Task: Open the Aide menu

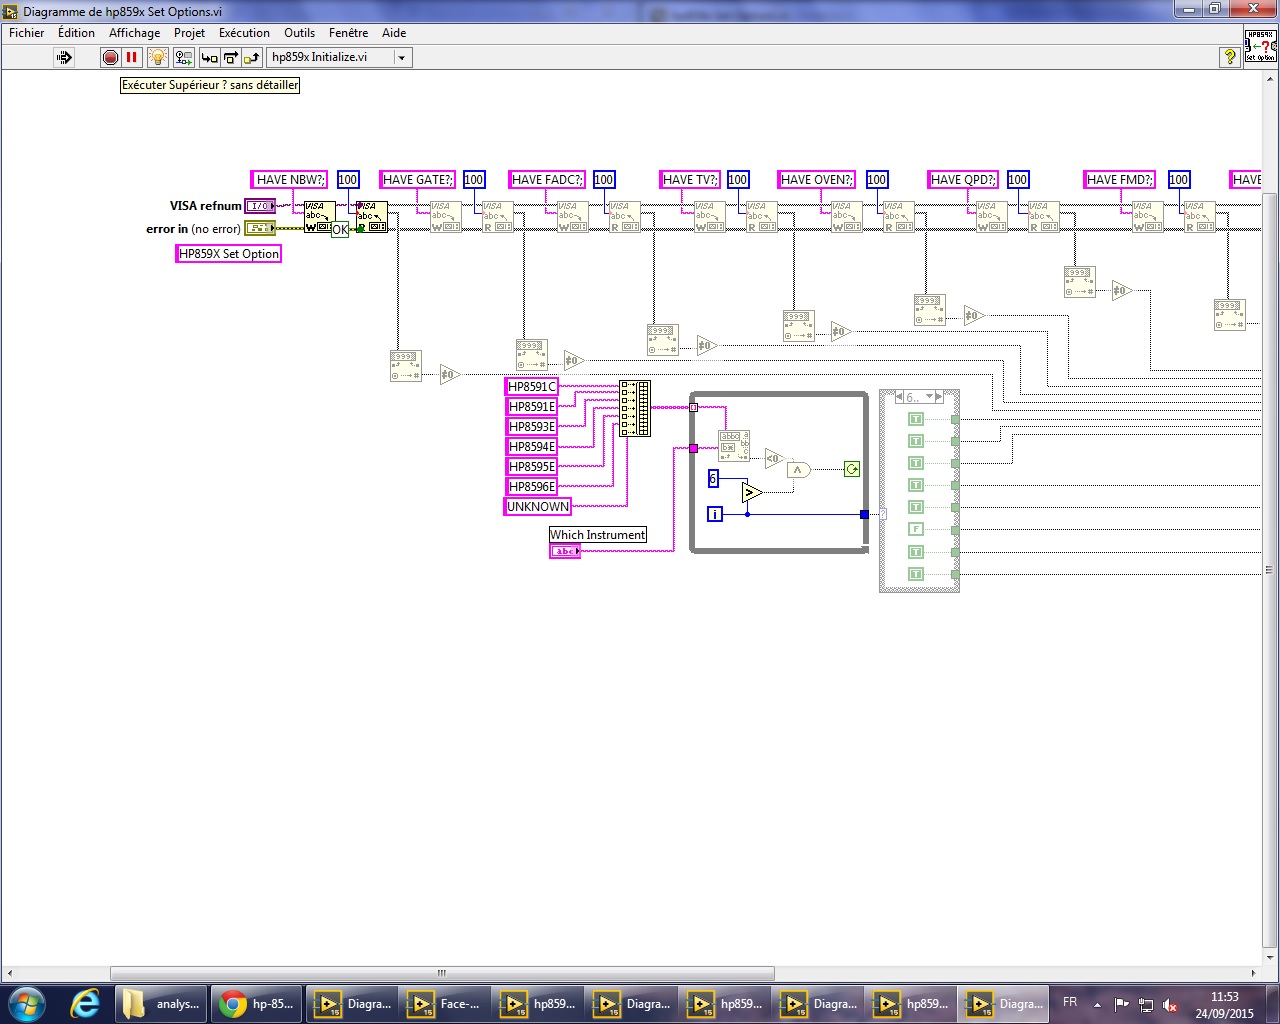Action: (x=394, y=33)
